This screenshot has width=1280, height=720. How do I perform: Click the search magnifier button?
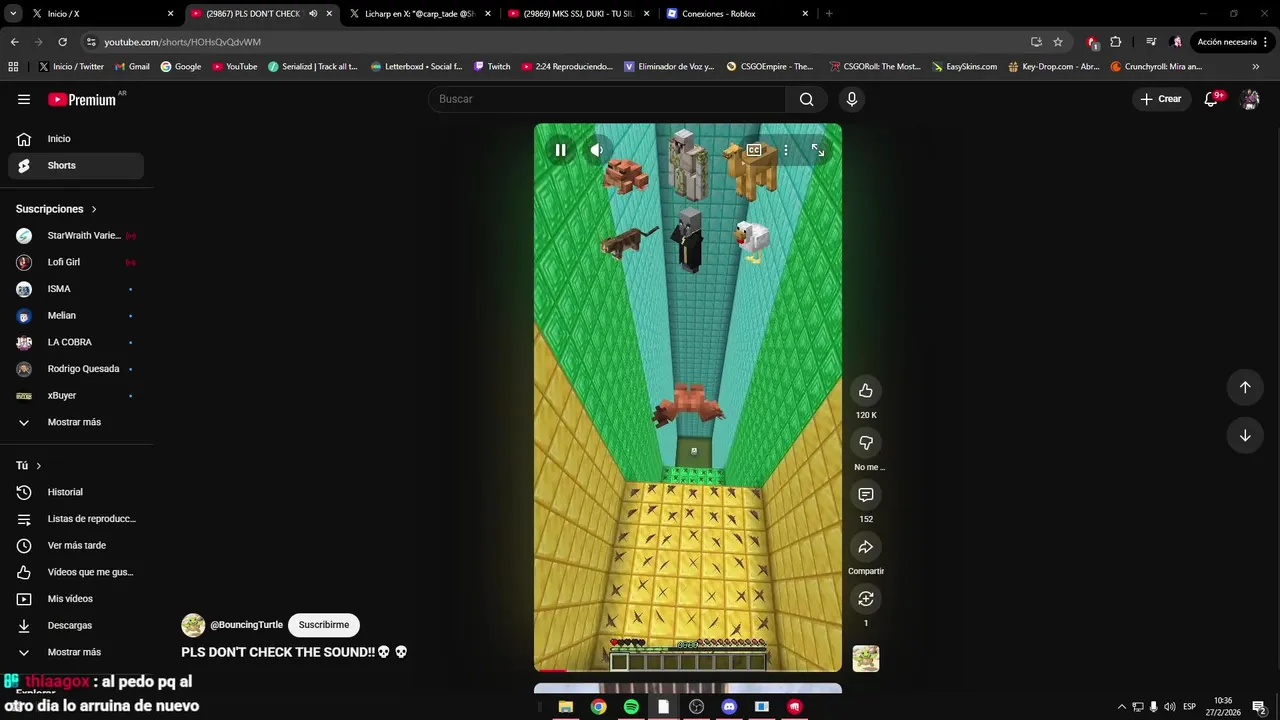[806, 99]
